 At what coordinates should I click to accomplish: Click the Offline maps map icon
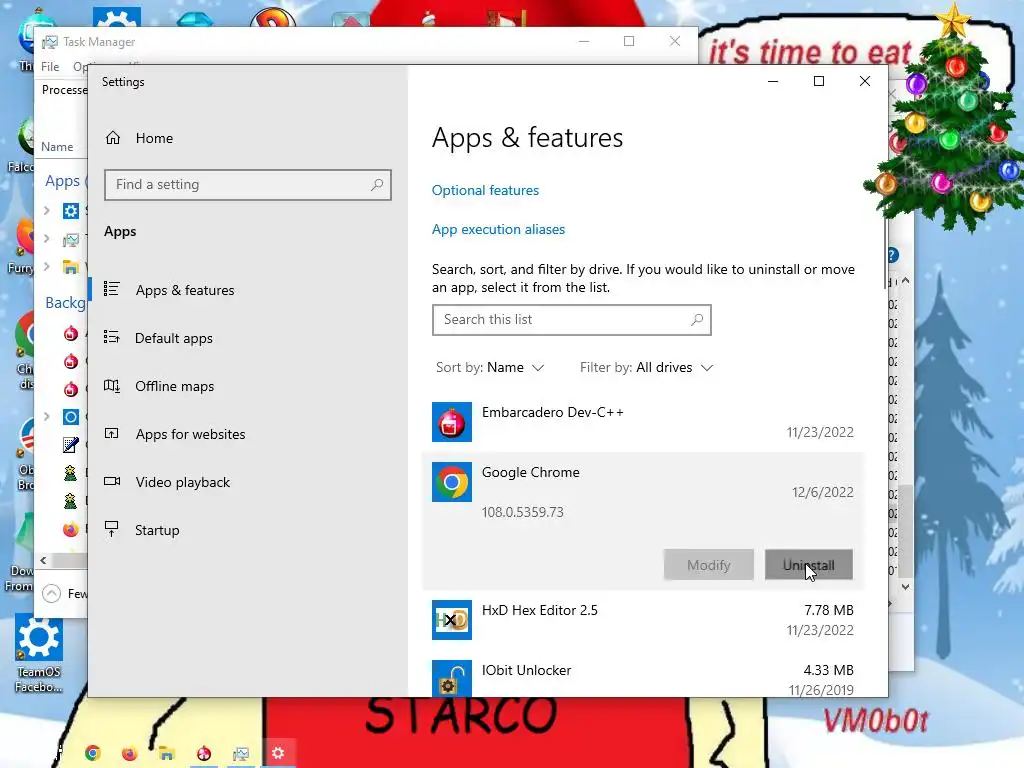[x=112, y=385]
